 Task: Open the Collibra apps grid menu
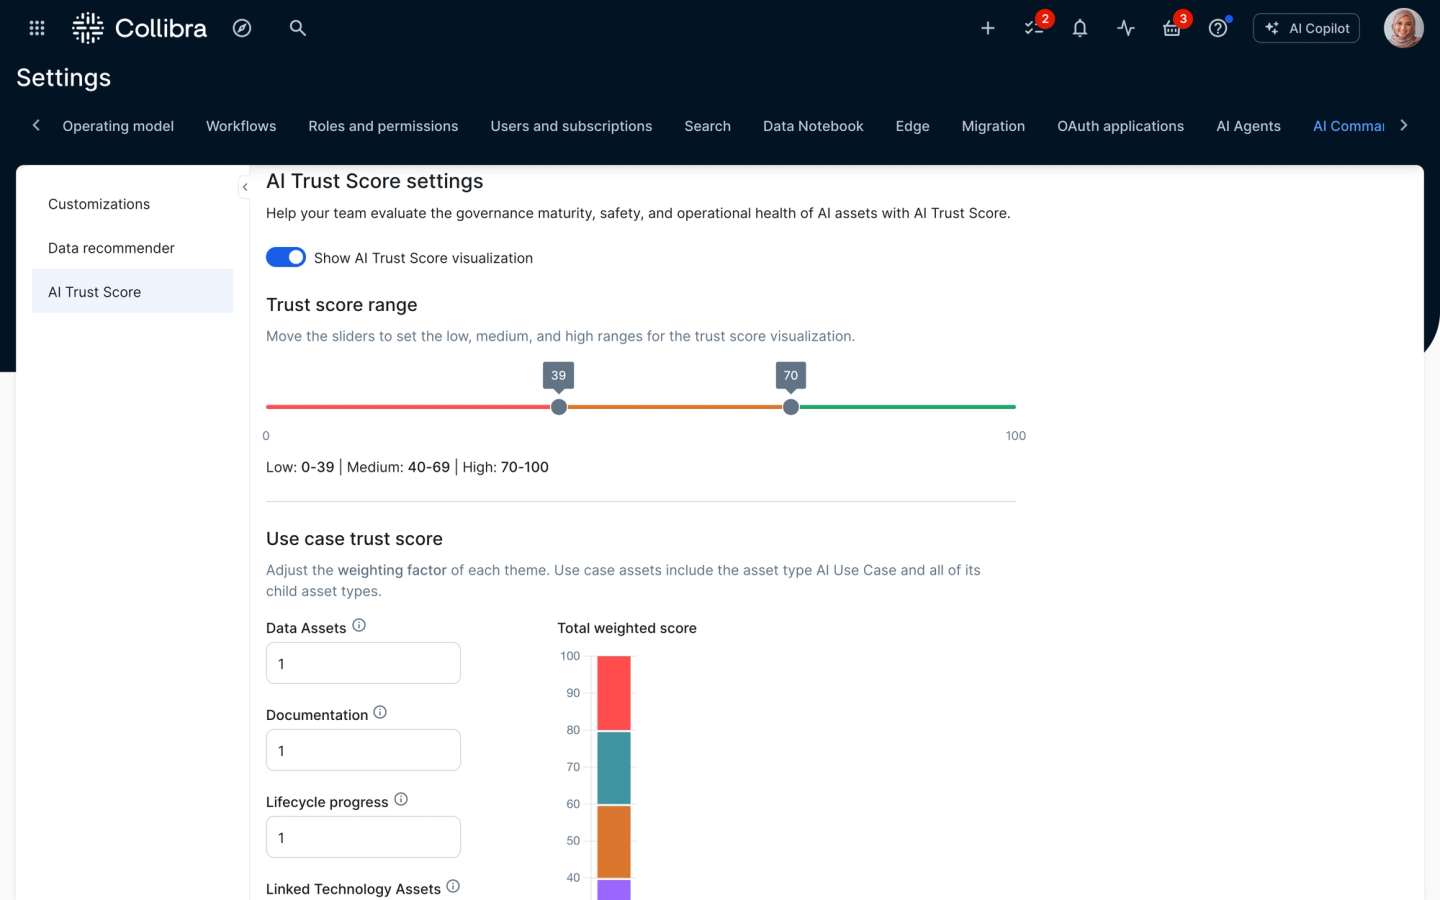tap(36, 27)
